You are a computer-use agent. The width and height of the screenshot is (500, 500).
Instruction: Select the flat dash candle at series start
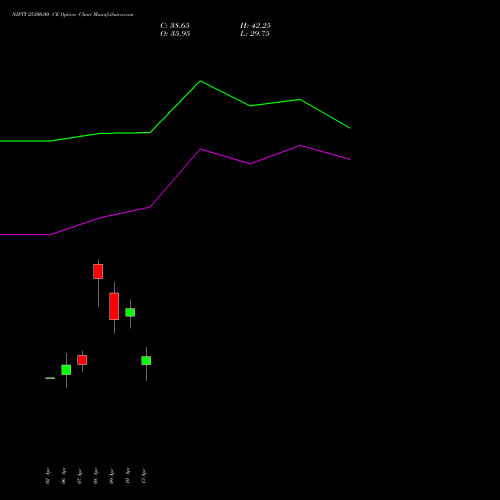pyautogui.click(x=50, y=378)
